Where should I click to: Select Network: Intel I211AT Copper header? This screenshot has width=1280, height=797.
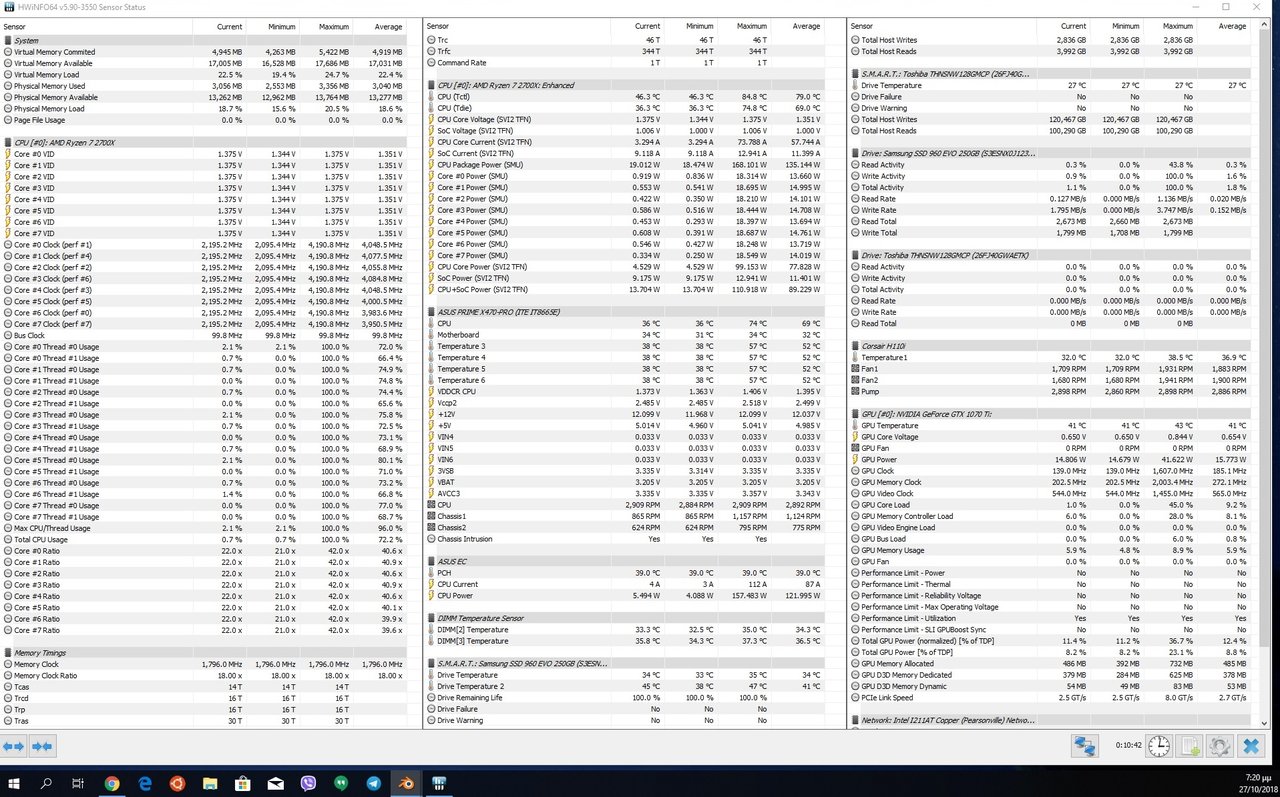point(1049,720)
